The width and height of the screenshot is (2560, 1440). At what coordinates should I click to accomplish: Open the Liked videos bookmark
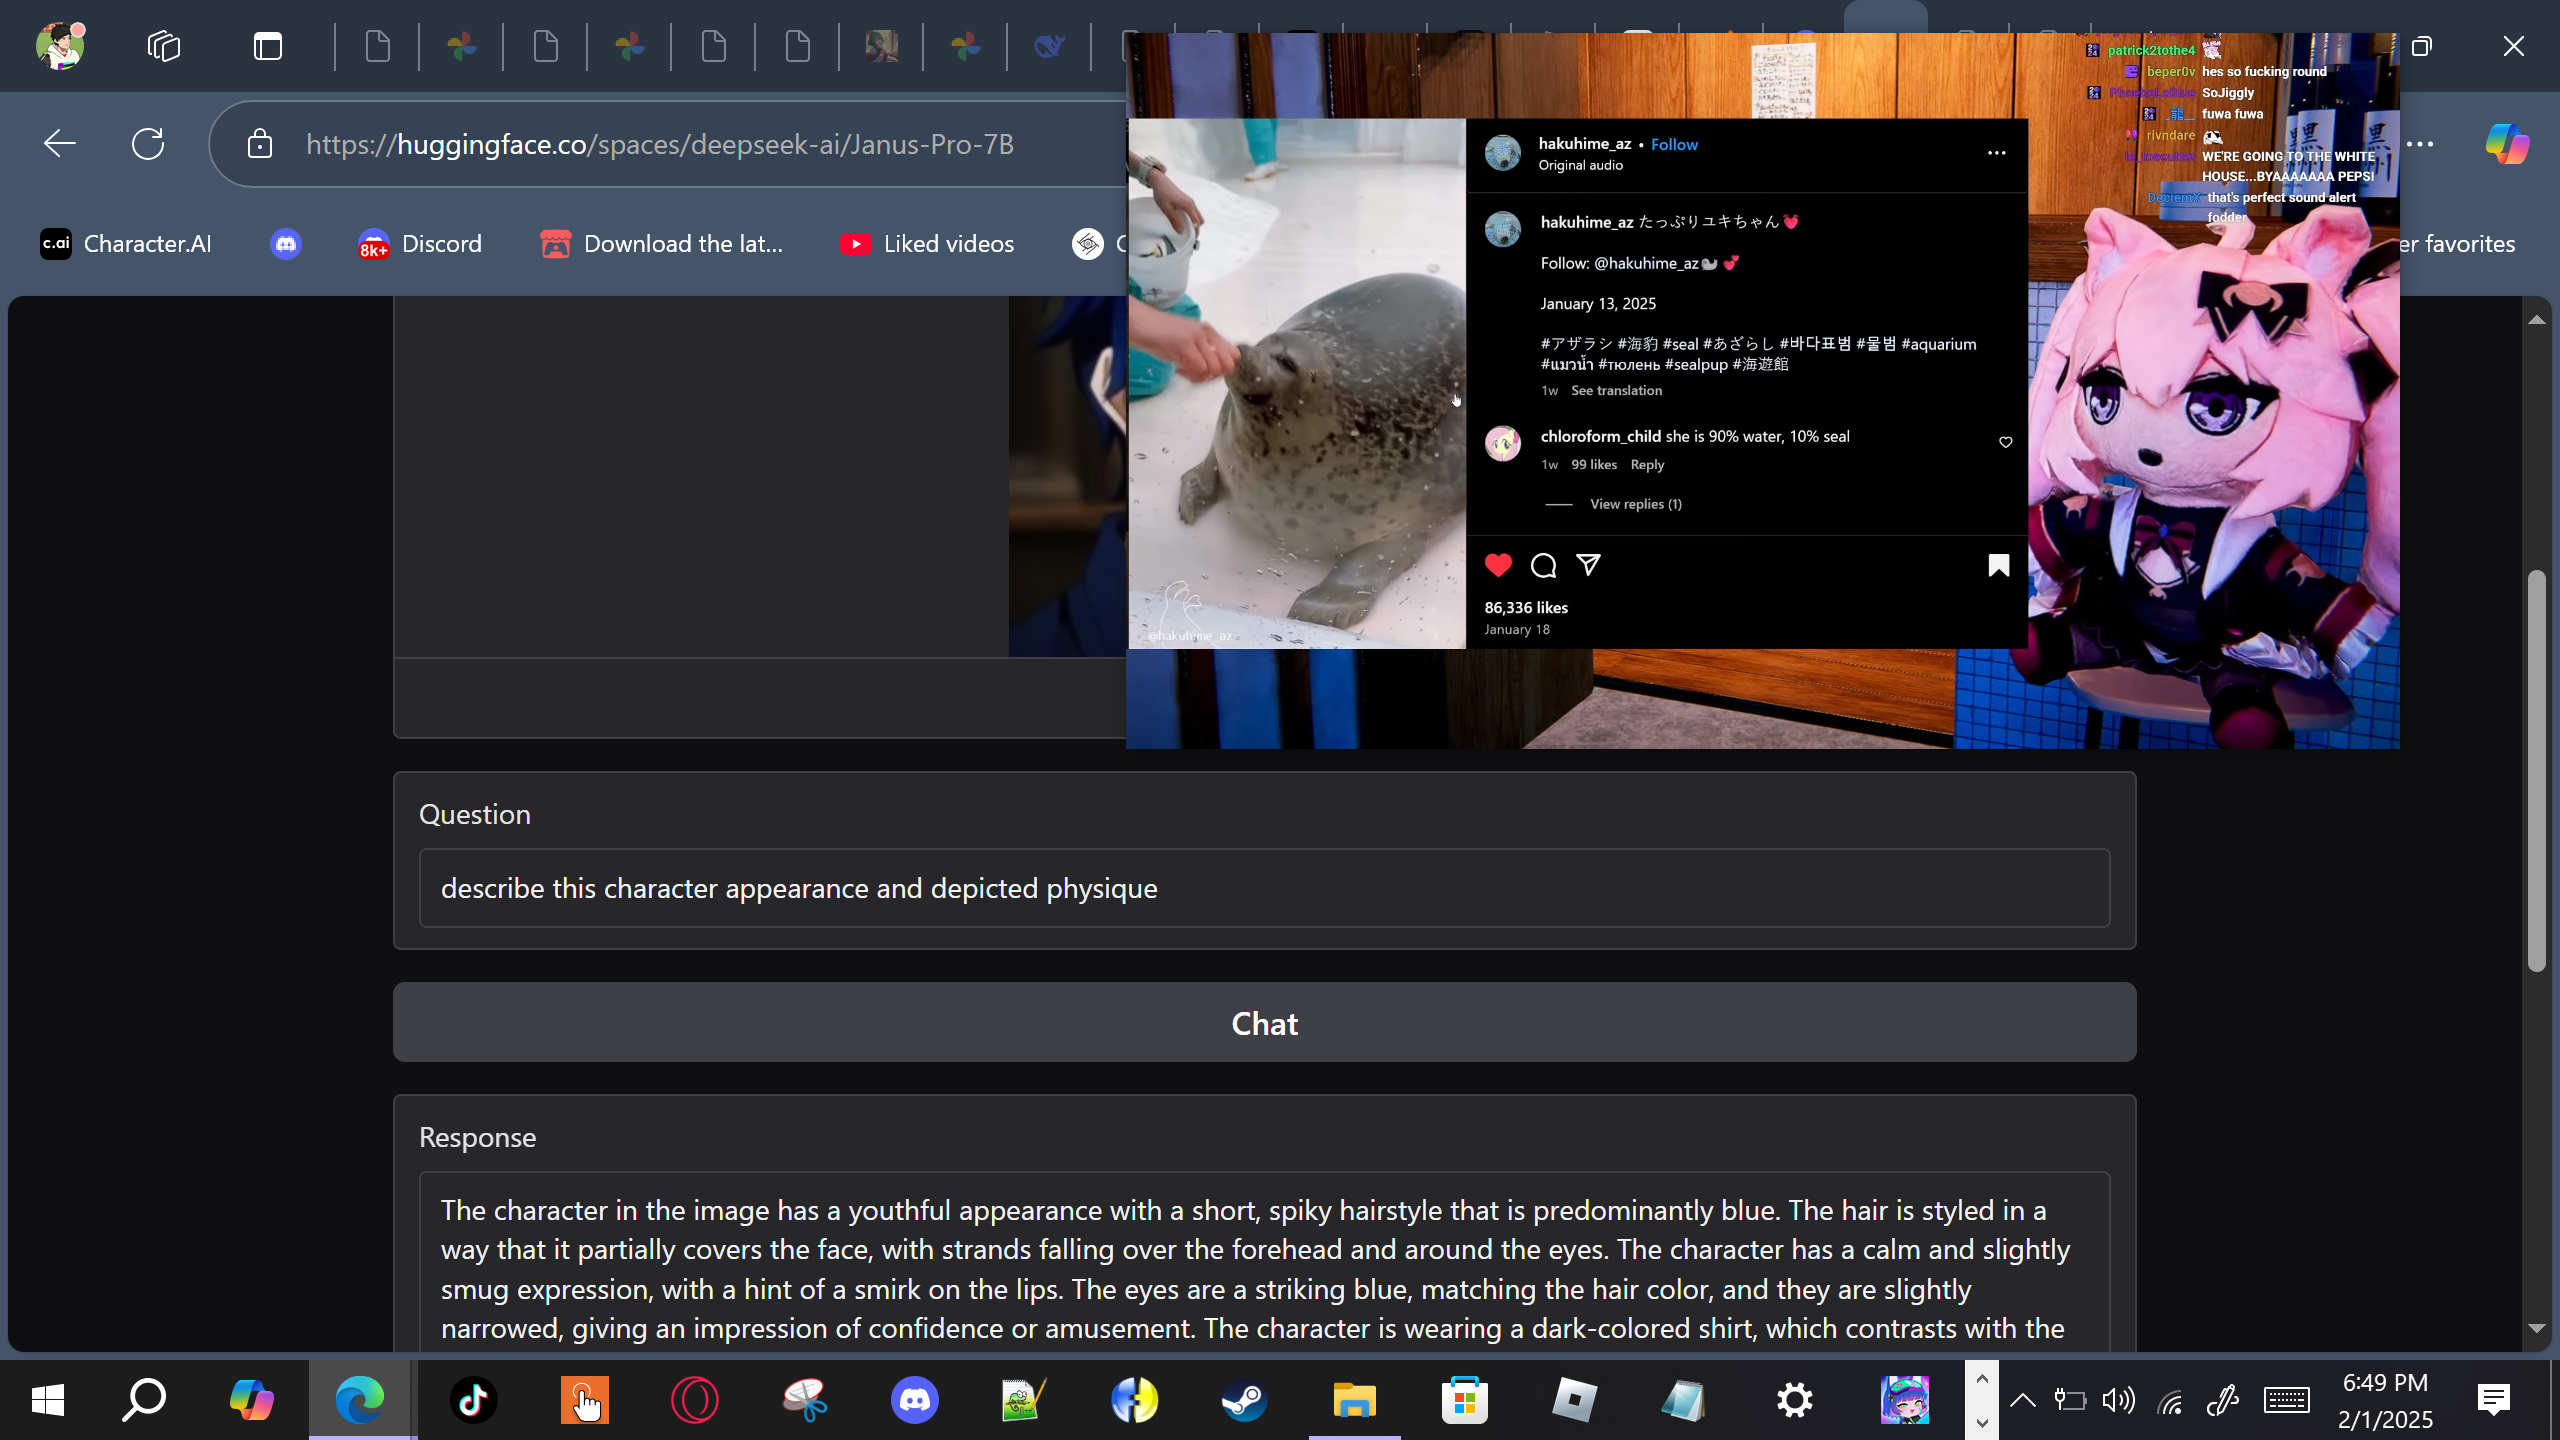tap(927, 244)
